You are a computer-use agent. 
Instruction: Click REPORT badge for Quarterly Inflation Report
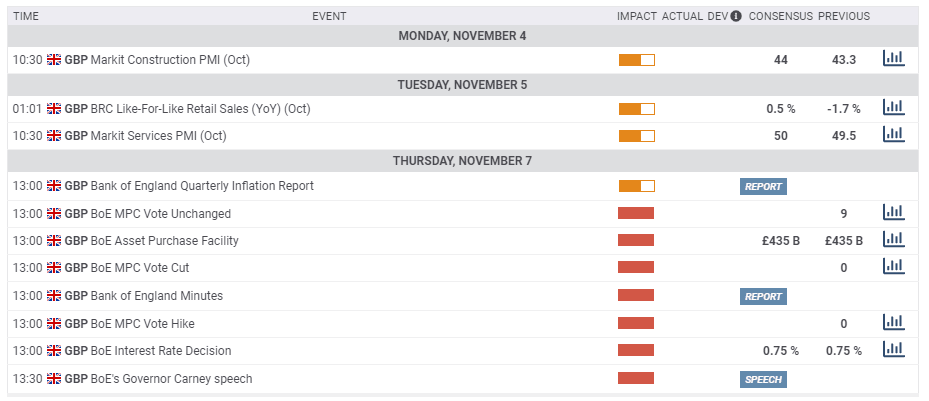click(x=763, y=186)
